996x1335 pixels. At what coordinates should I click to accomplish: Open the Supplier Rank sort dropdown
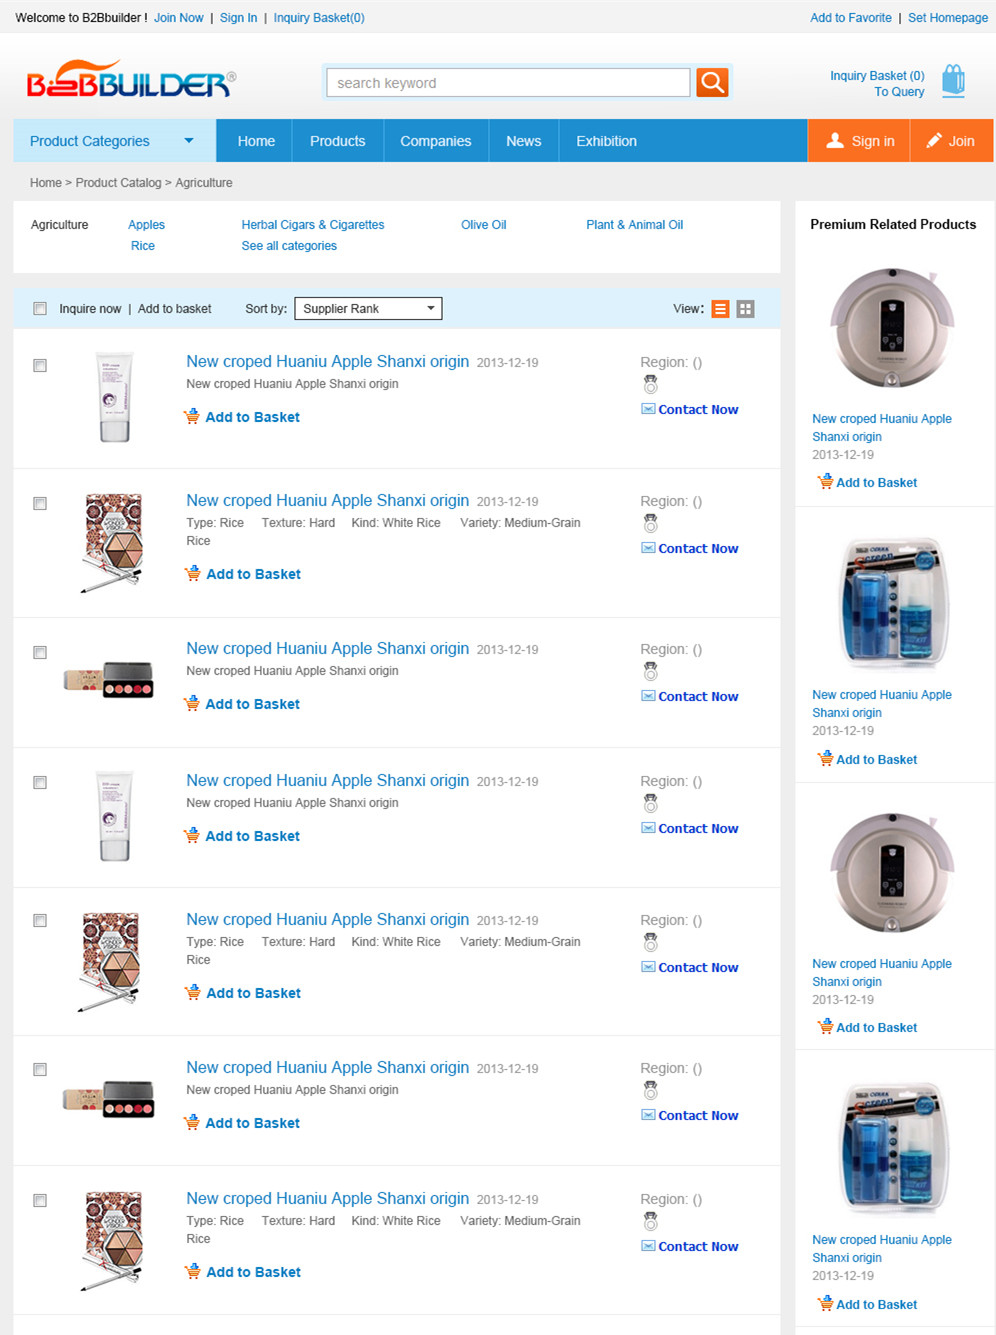click(x=368, y=309)
